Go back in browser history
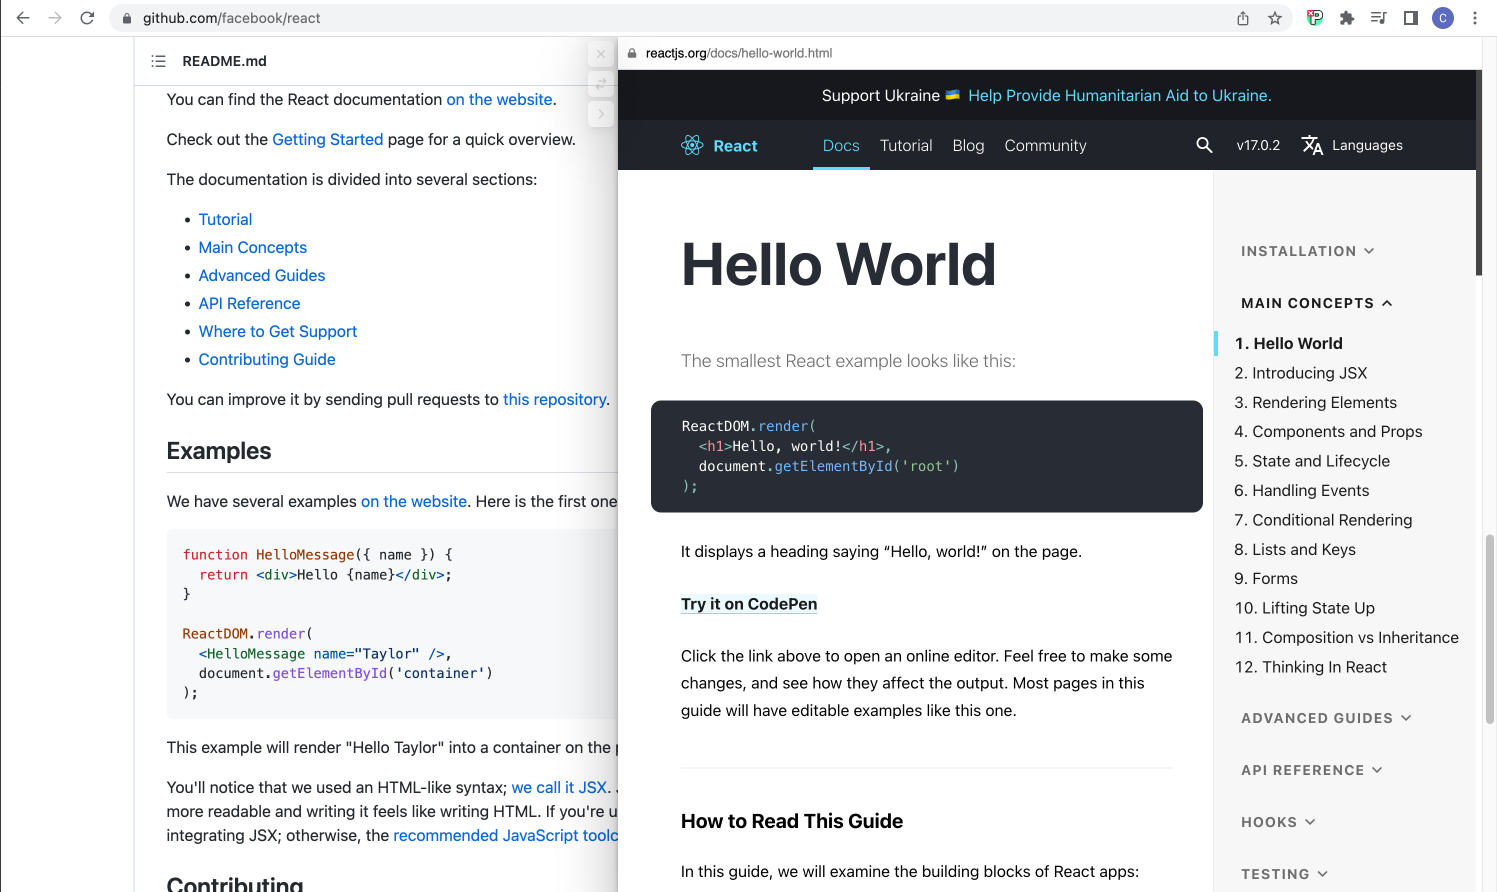Screen dimensions: 1497x892 (23, 18)
